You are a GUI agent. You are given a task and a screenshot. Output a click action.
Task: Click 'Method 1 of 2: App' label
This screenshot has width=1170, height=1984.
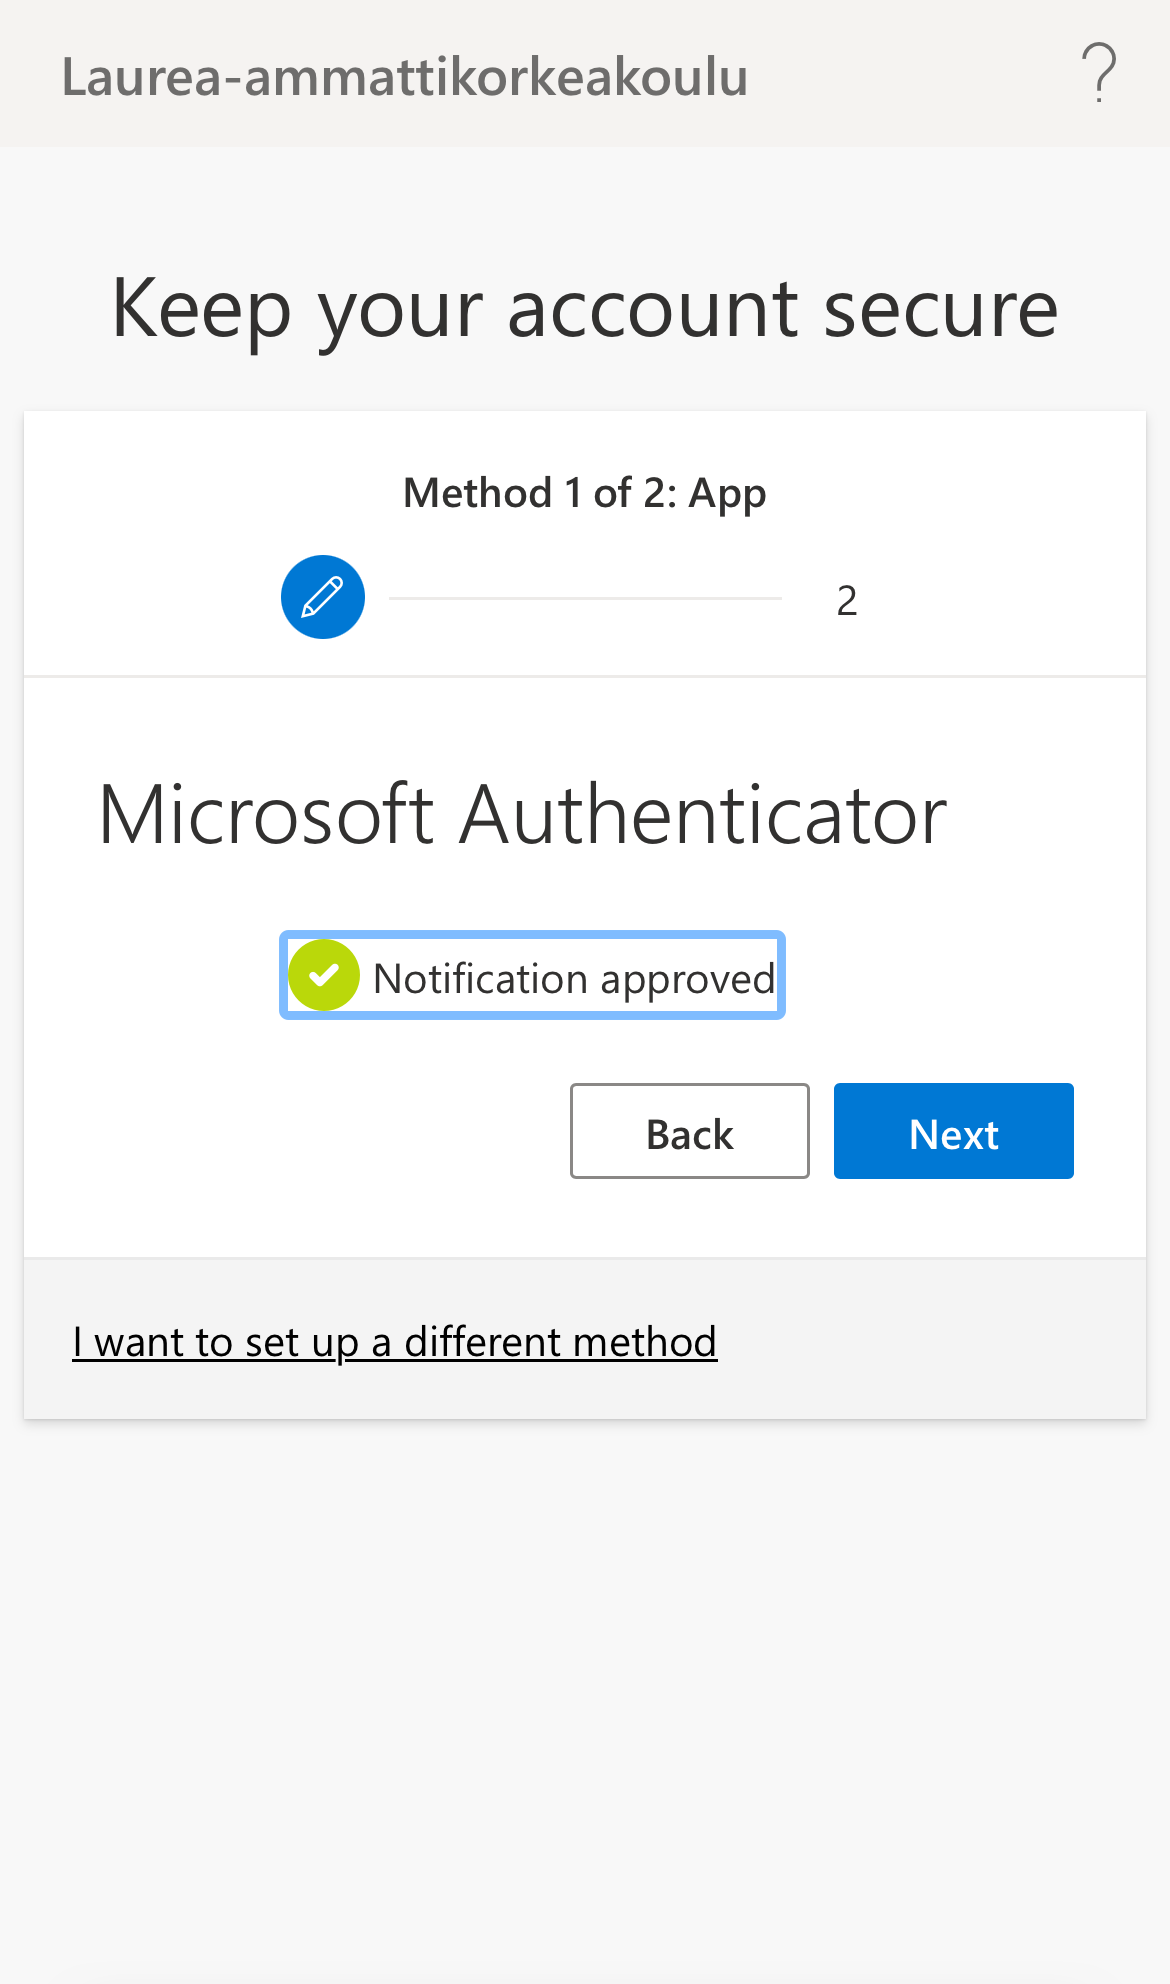point(584,493)
